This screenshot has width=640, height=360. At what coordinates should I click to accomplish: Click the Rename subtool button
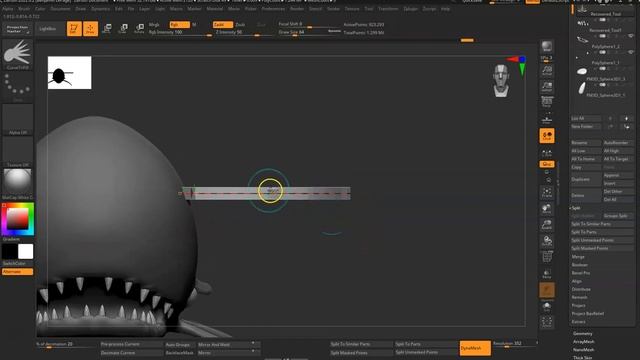click(586, 143)
